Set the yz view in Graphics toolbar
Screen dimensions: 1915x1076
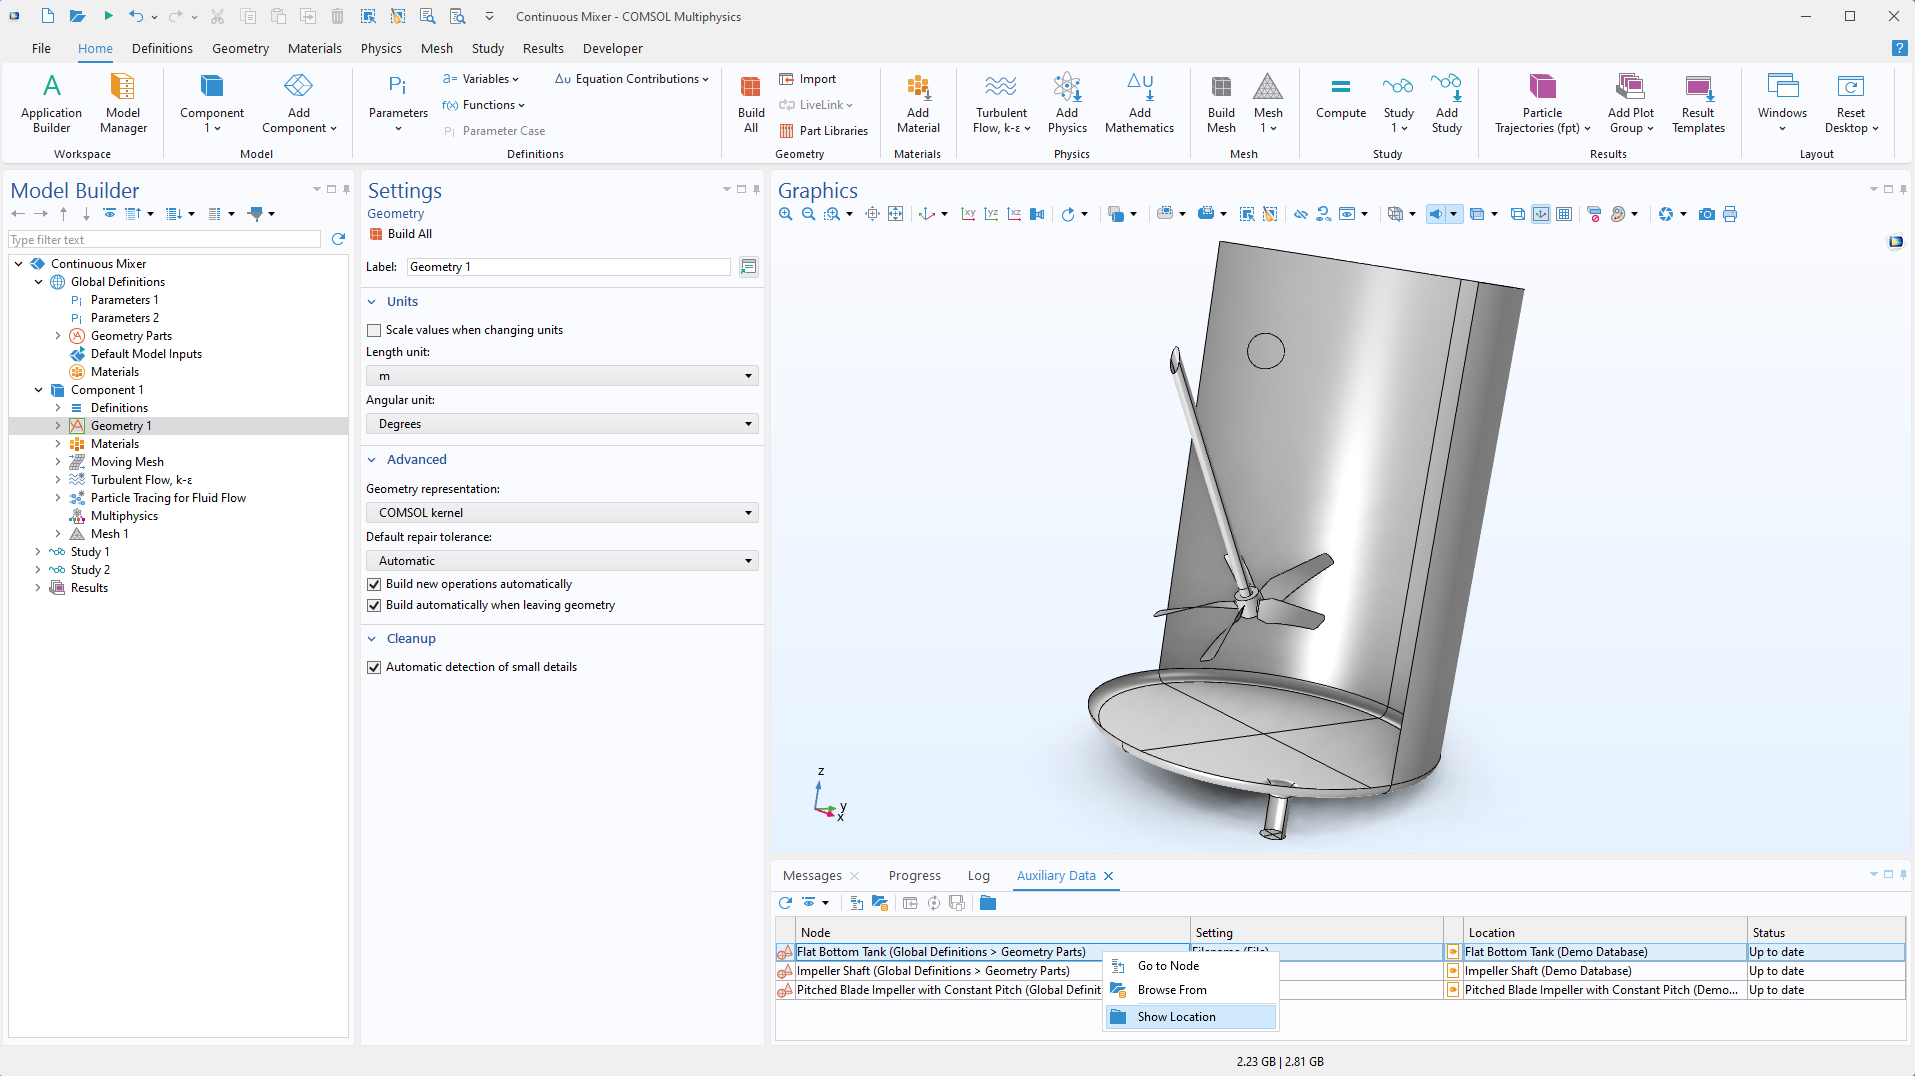[x=991, y=214]
